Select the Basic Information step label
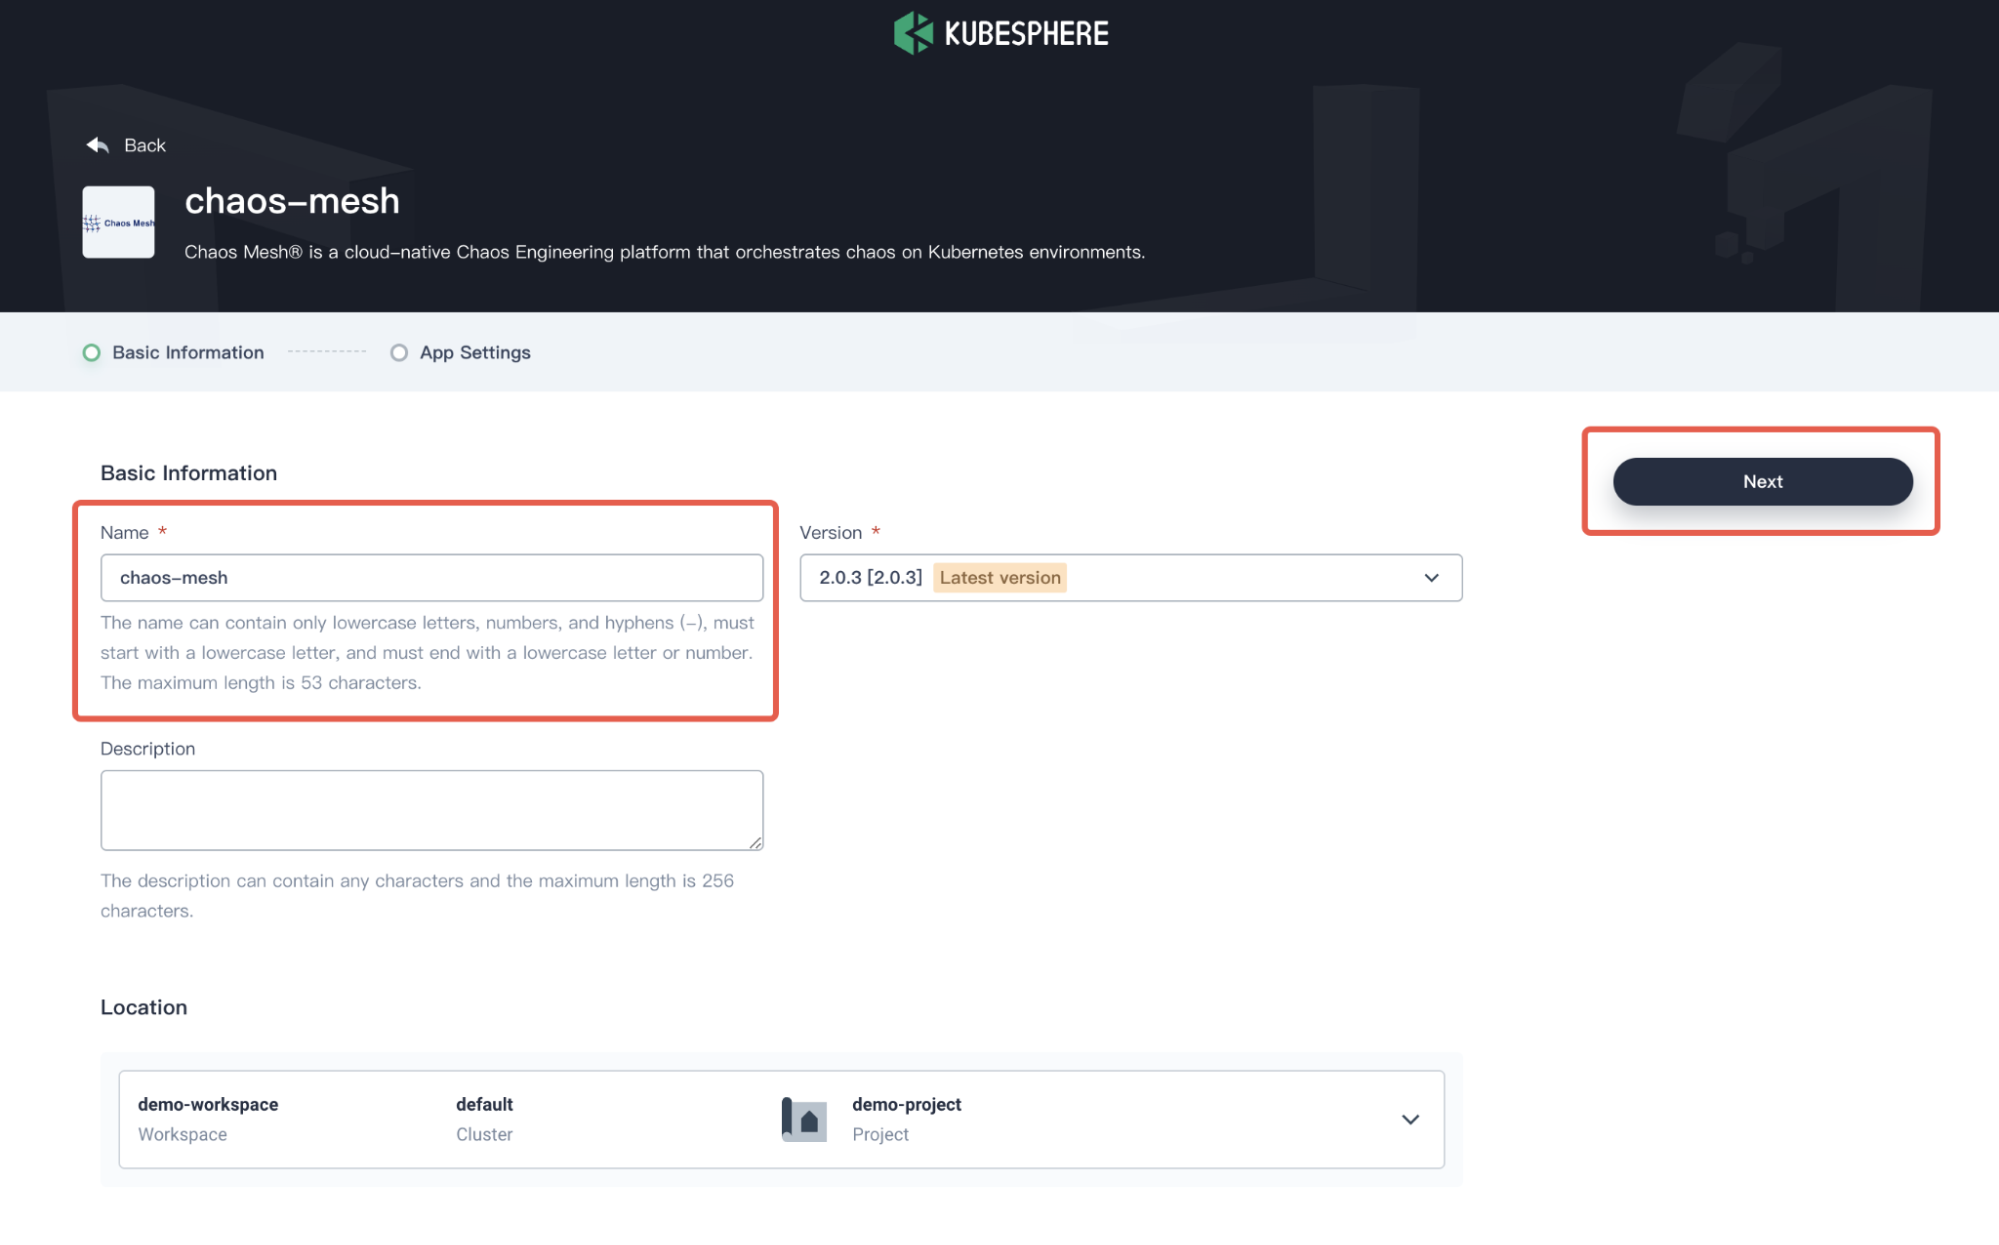The height and width of the screenshot is (1245, 1999). 188,353
